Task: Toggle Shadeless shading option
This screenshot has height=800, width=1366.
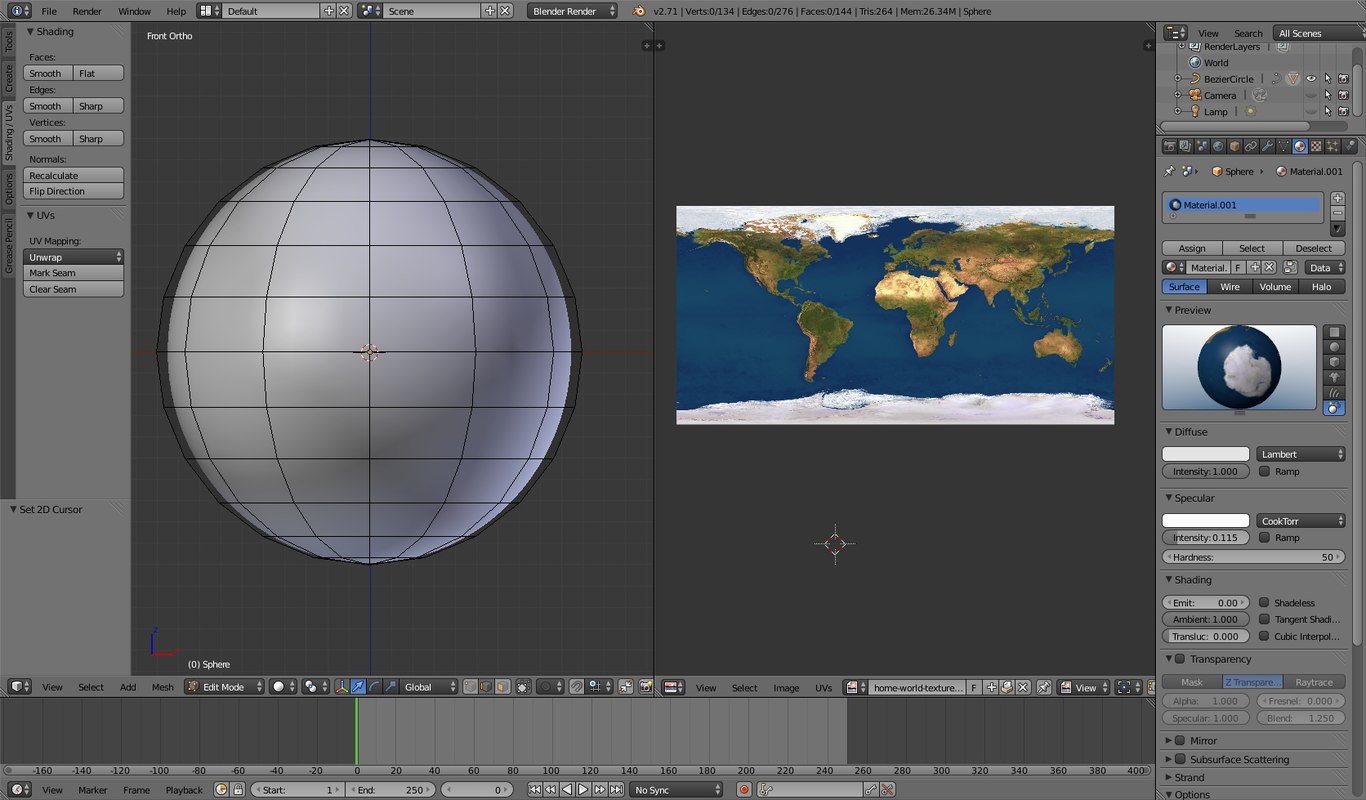Action: click(1264, 602)
